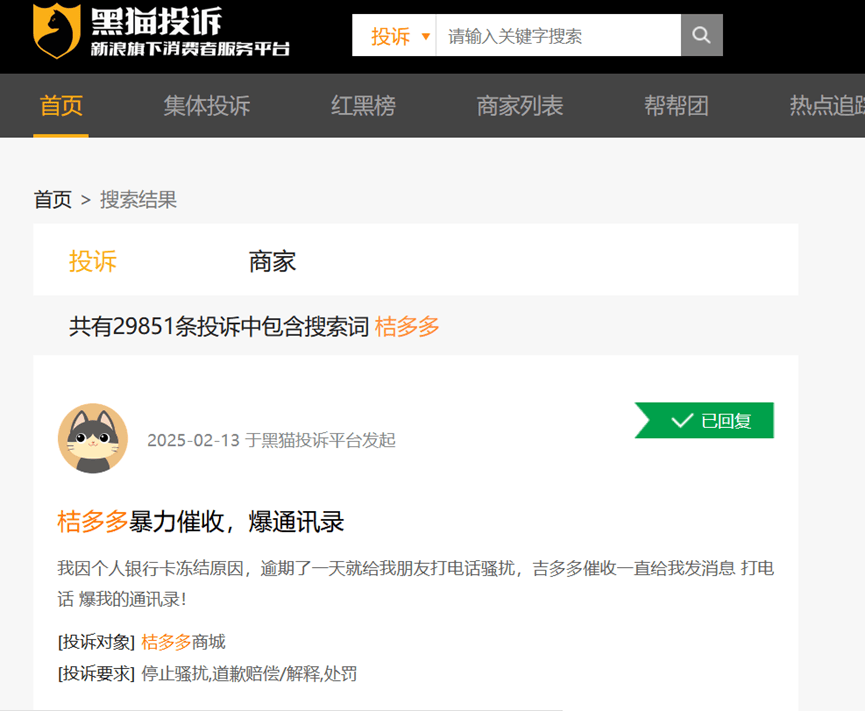The height and width of the screenshot is (711, 865).
Task: Click the 黑猫投诉 shield cat logo
Action: coord(57,30)
